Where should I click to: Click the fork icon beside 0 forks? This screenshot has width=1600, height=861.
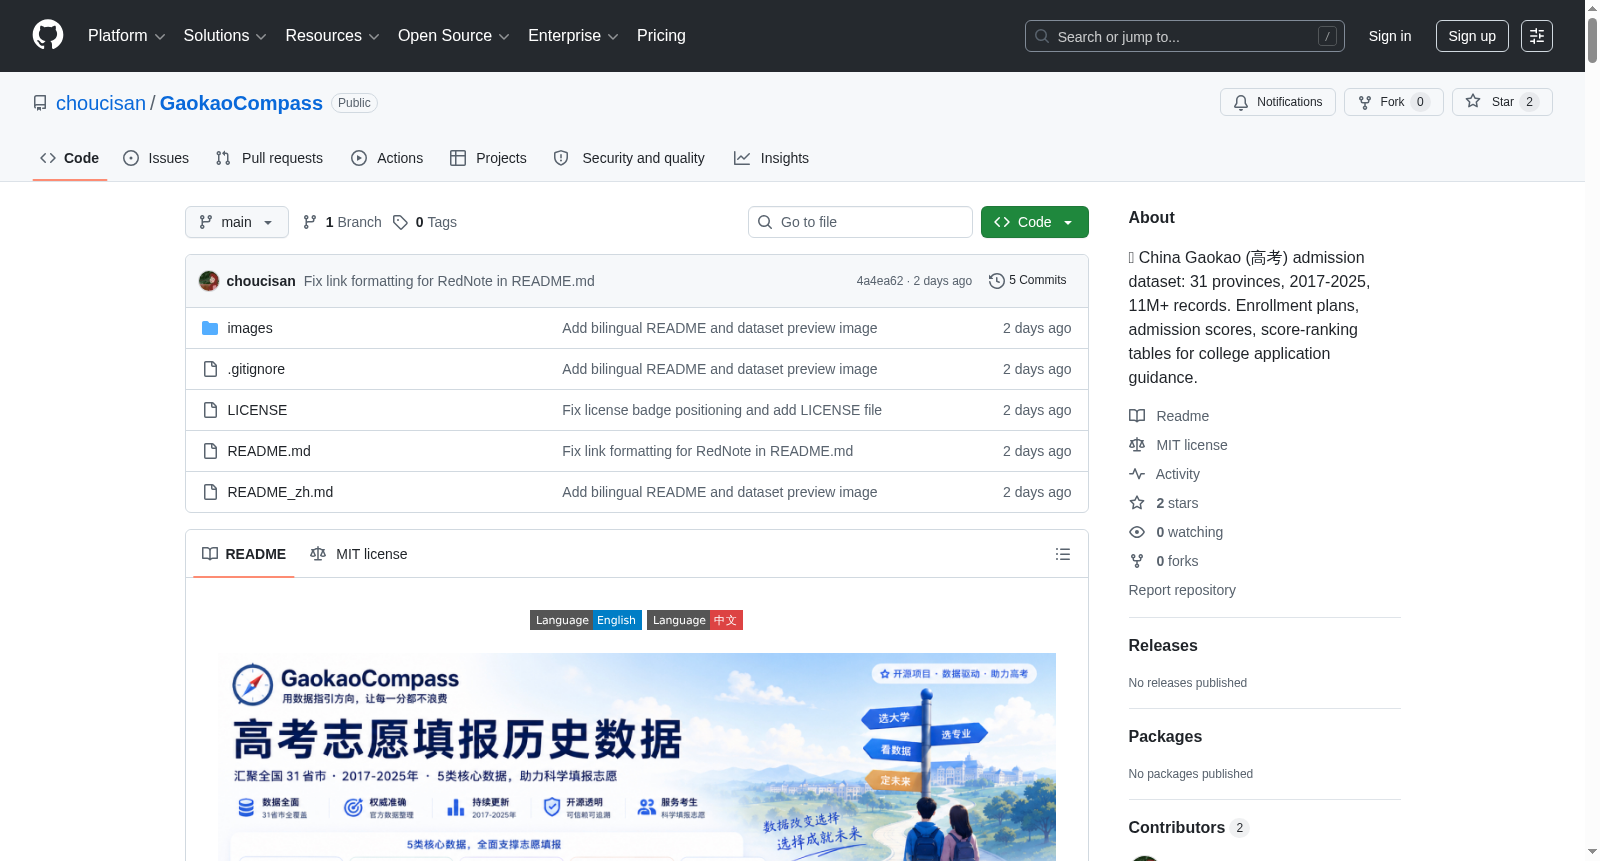point(1137,561)
